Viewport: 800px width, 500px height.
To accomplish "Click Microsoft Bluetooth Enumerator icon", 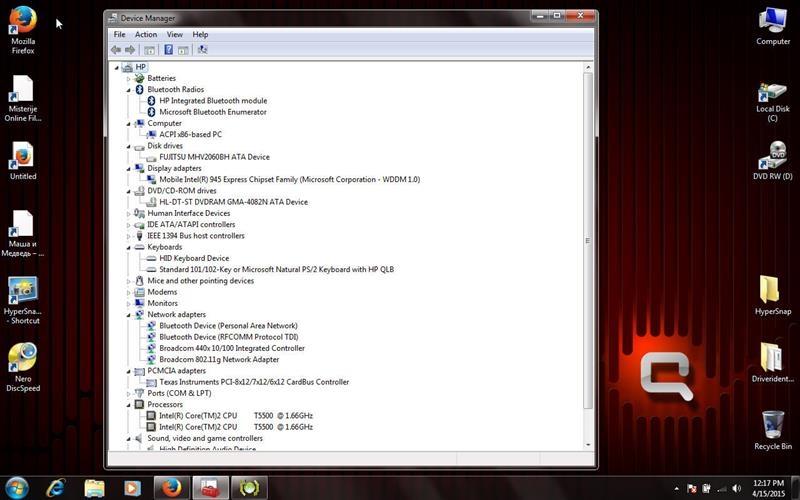I will click(x=151, y=112).
